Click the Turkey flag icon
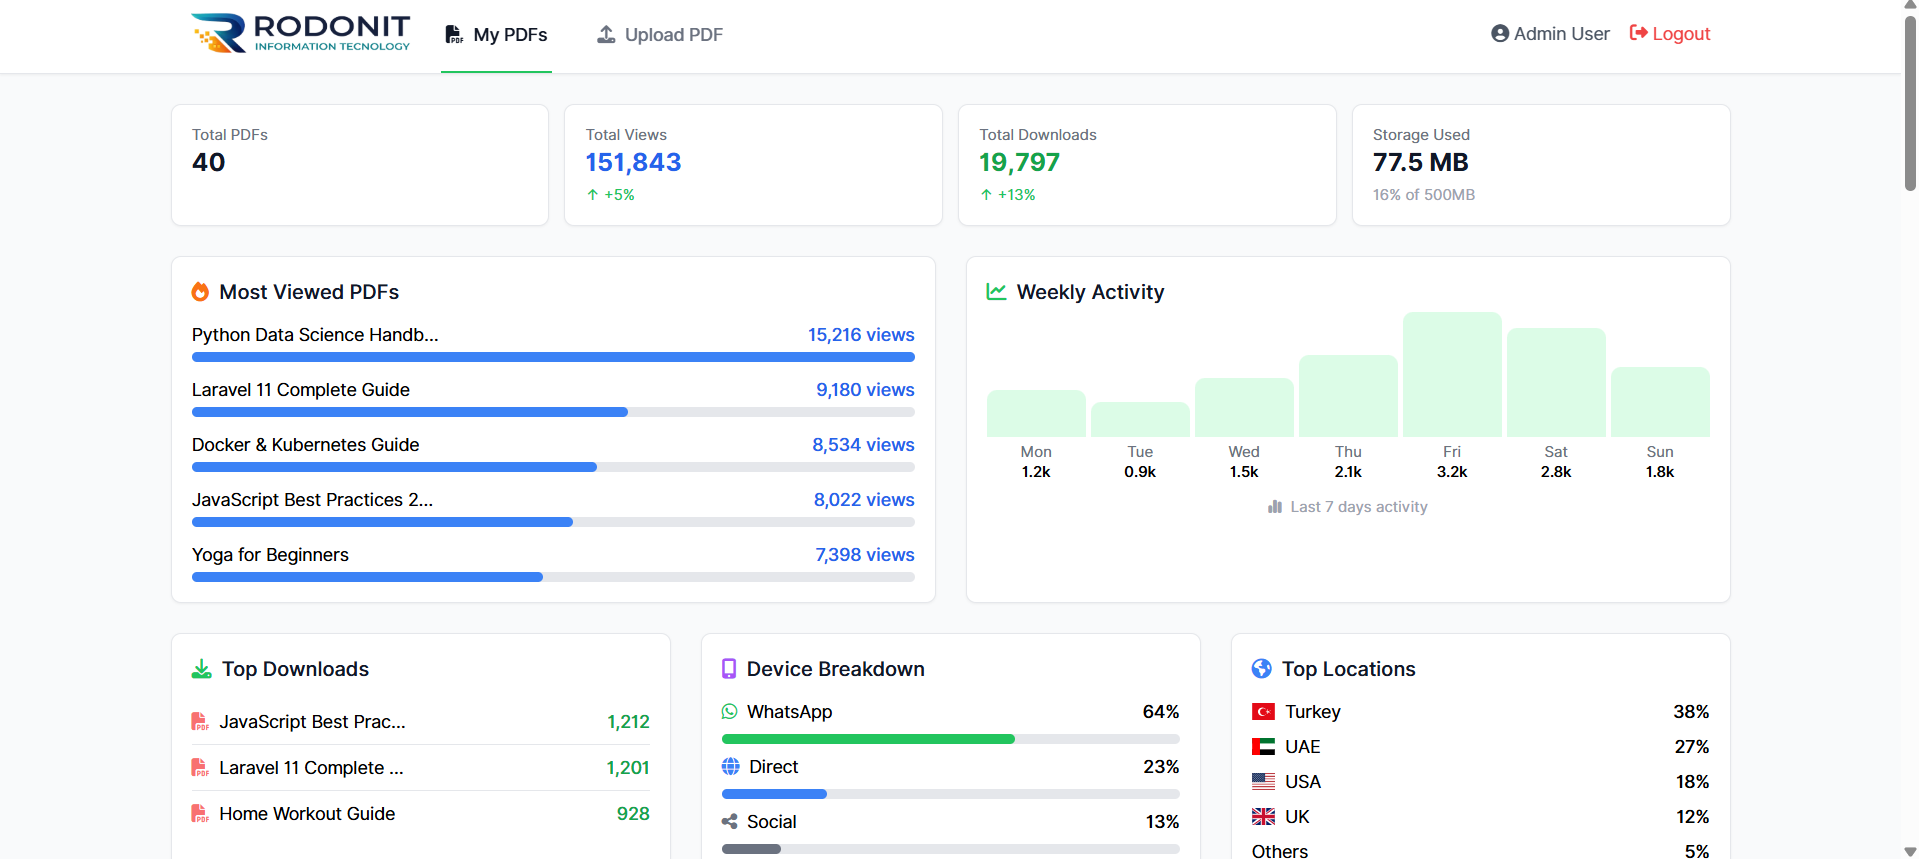The height and width of the screenshot is (859, 1919). 1263,712
